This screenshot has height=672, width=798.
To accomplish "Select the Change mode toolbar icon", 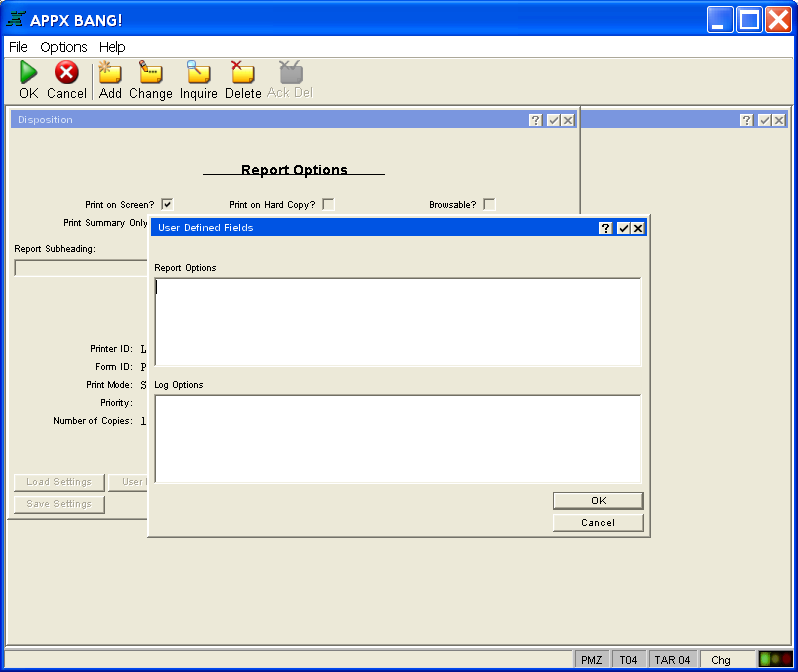I will click(x=150, y=73).
